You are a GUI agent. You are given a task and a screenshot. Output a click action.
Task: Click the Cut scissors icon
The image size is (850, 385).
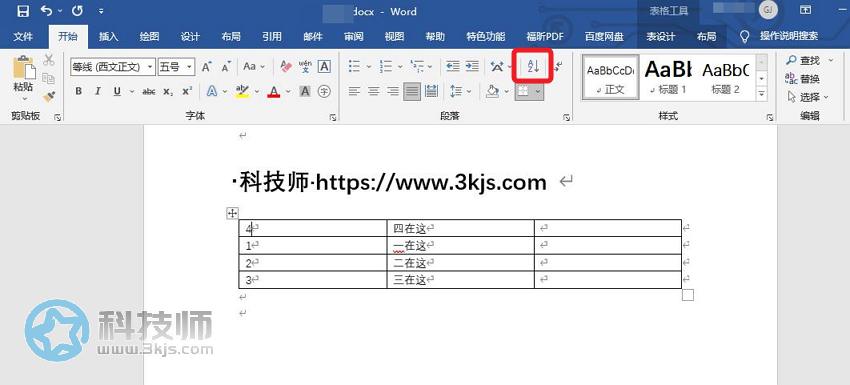[x=49, y=60]
